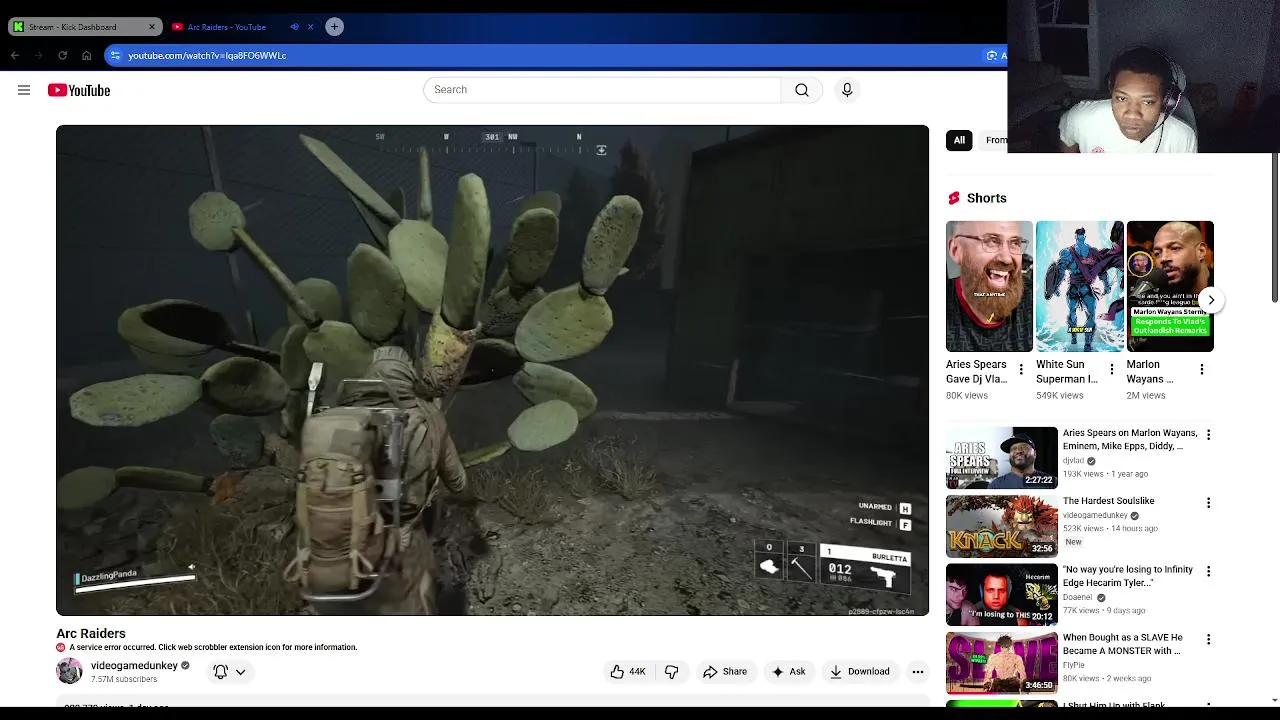Open videogamedunkey channel name link
1280x720 pixels.
[134, 665]
